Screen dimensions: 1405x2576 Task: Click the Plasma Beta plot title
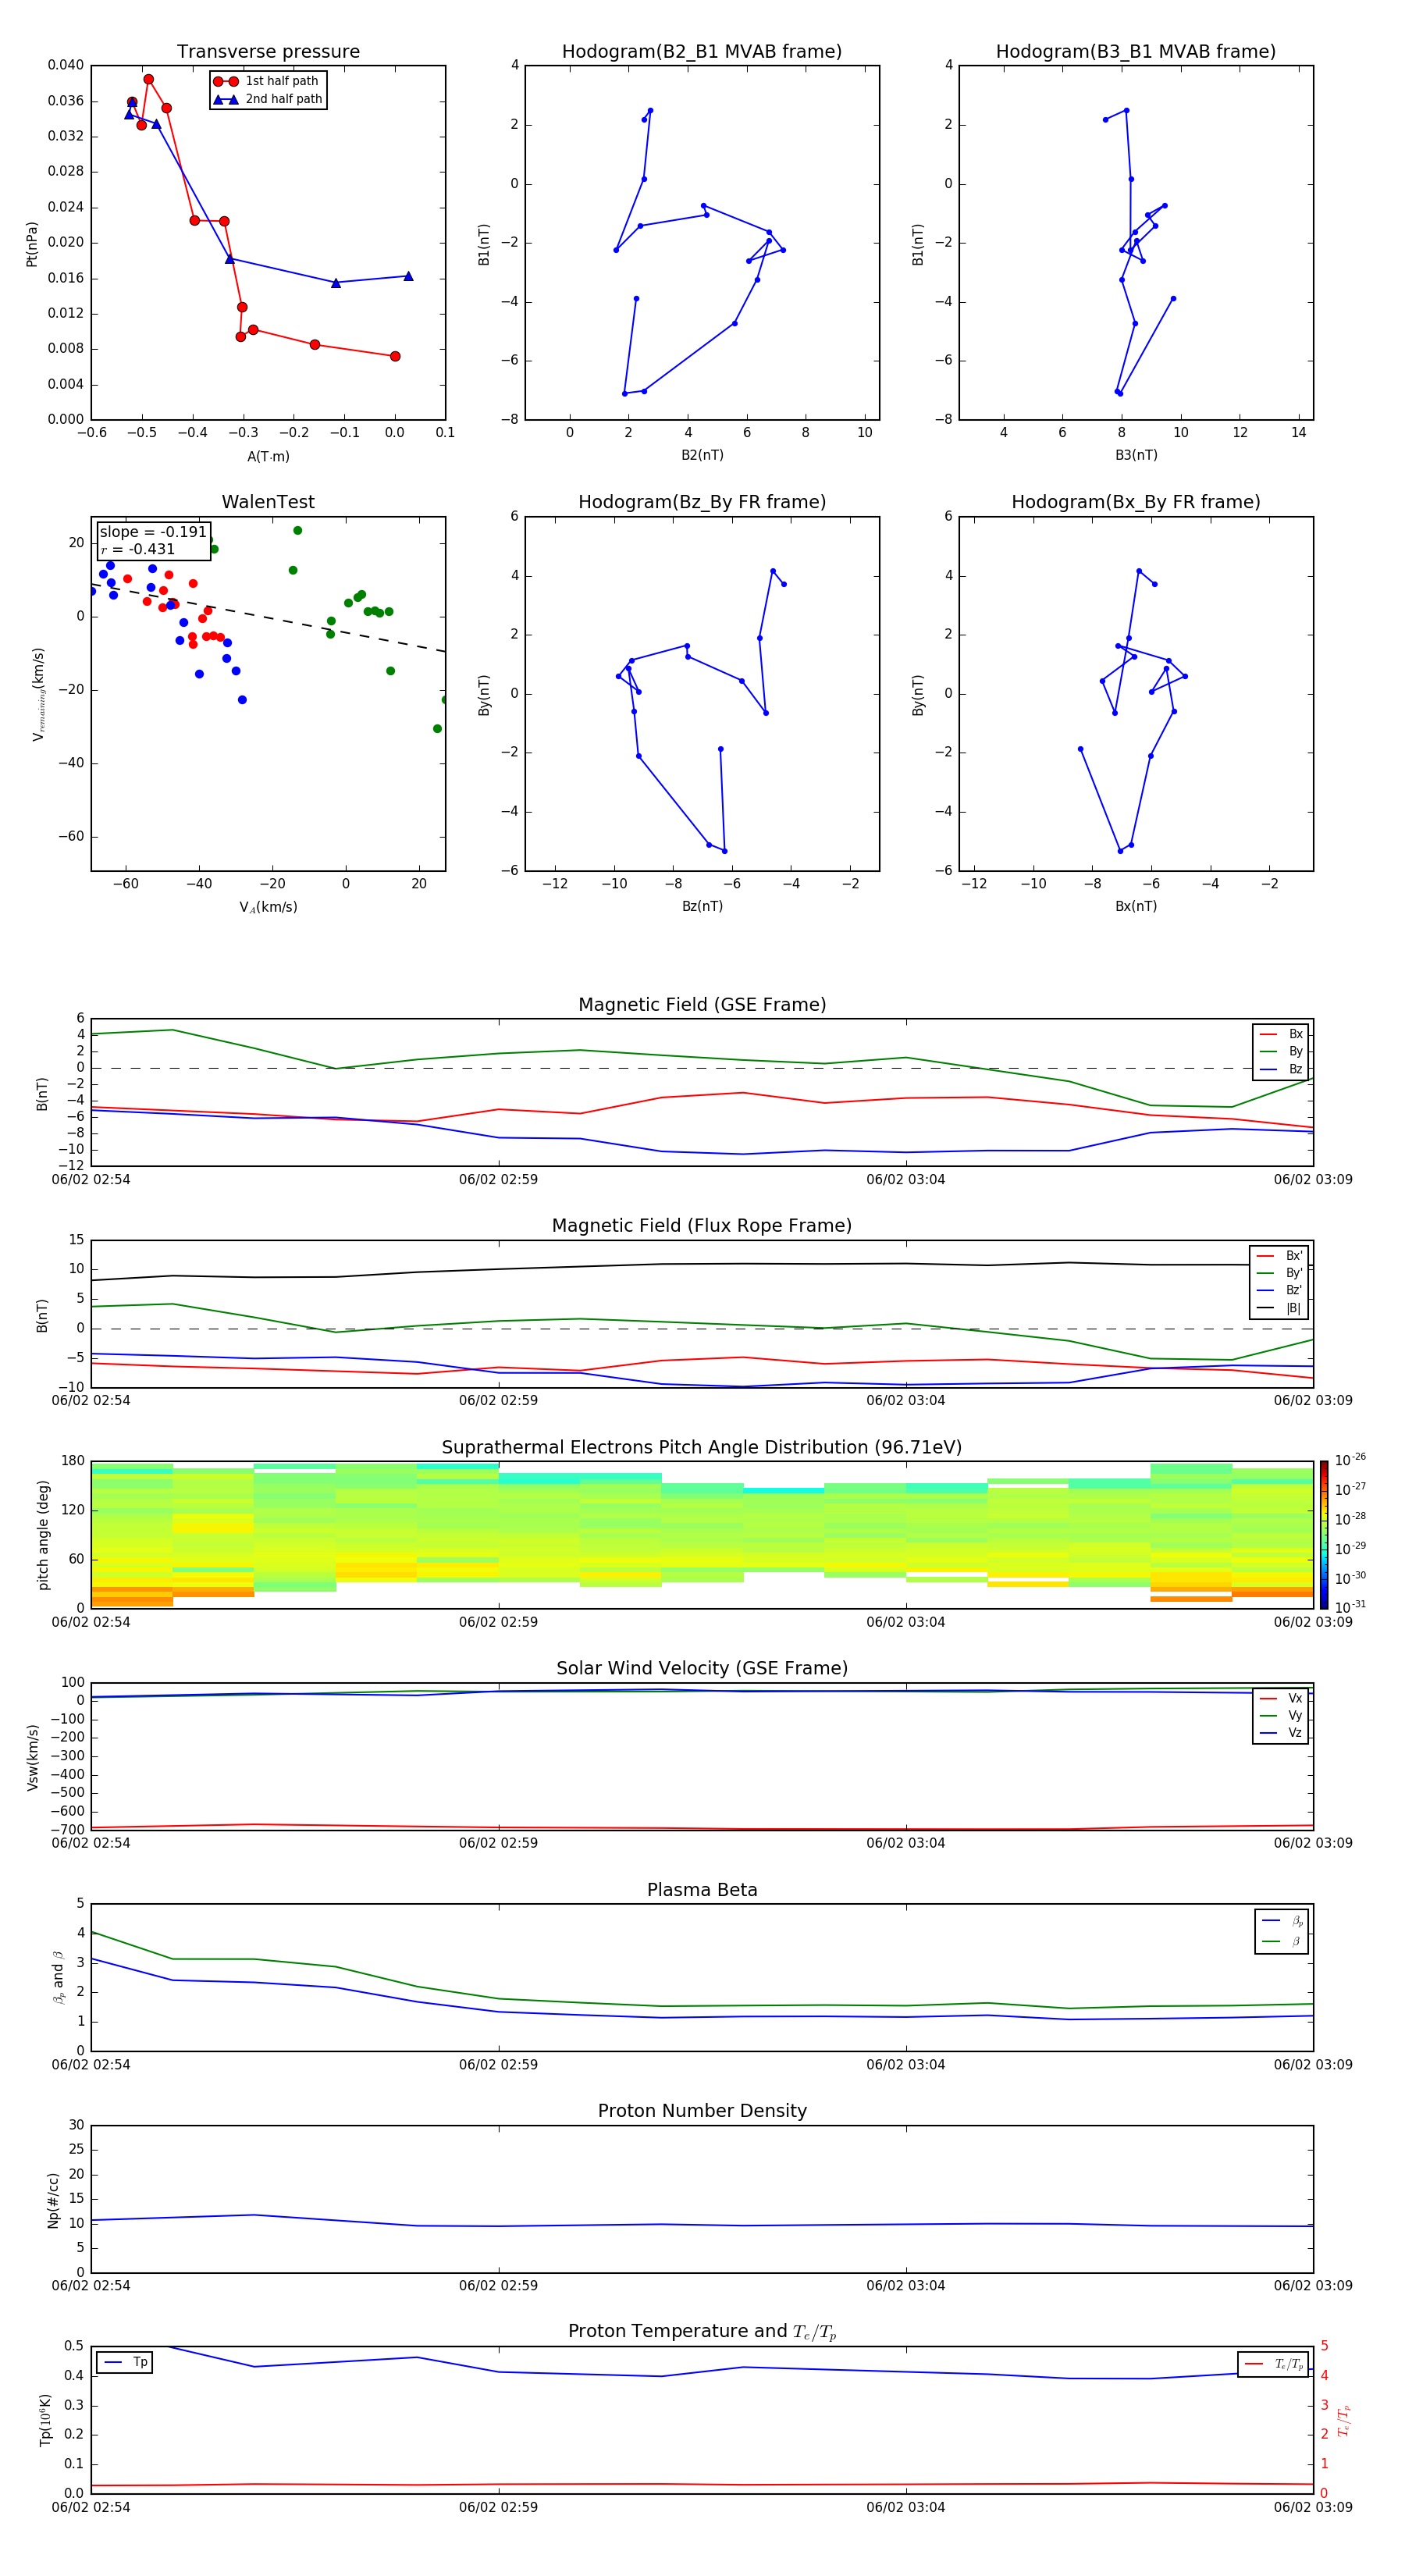click(702, 1890)
